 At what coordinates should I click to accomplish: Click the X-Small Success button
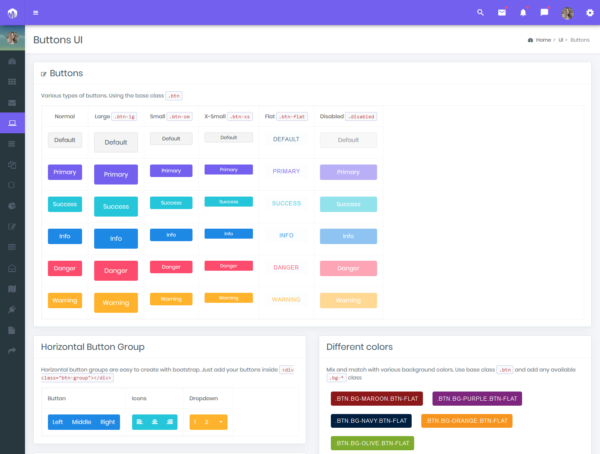pyautogui.click(x=228, y=202)
